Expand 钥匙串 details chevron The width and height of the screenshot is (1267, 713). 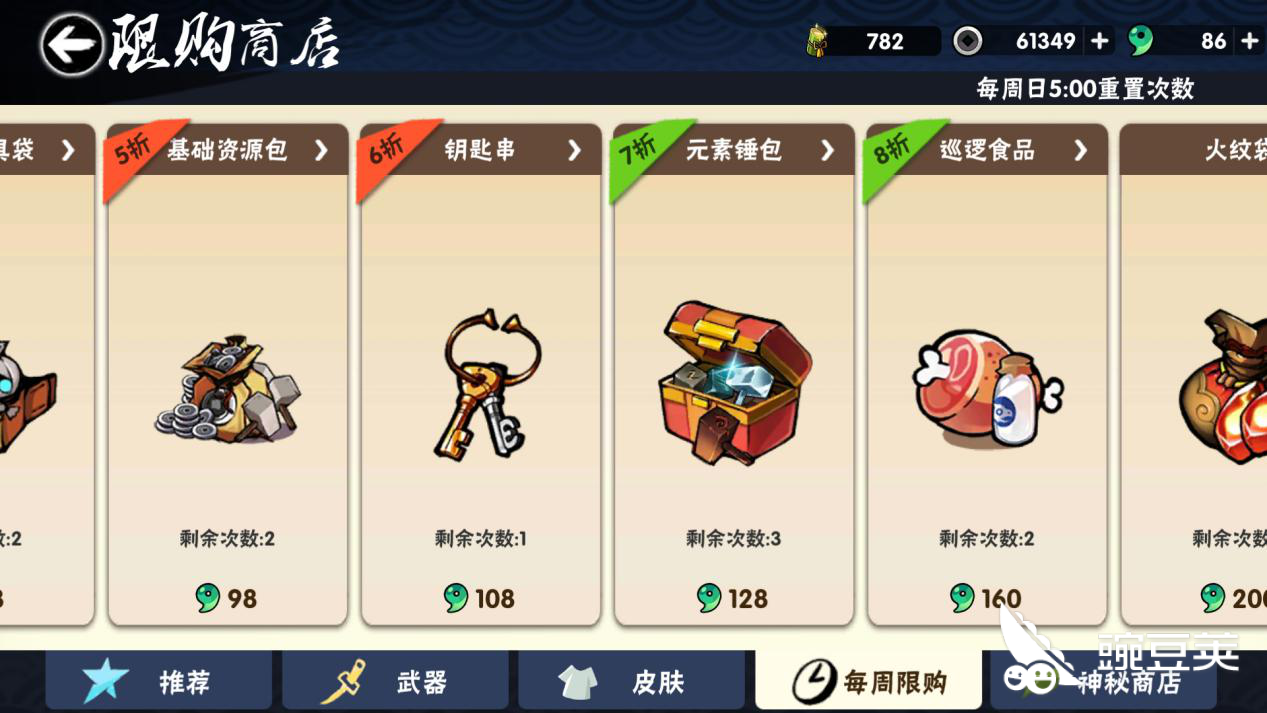574,150
